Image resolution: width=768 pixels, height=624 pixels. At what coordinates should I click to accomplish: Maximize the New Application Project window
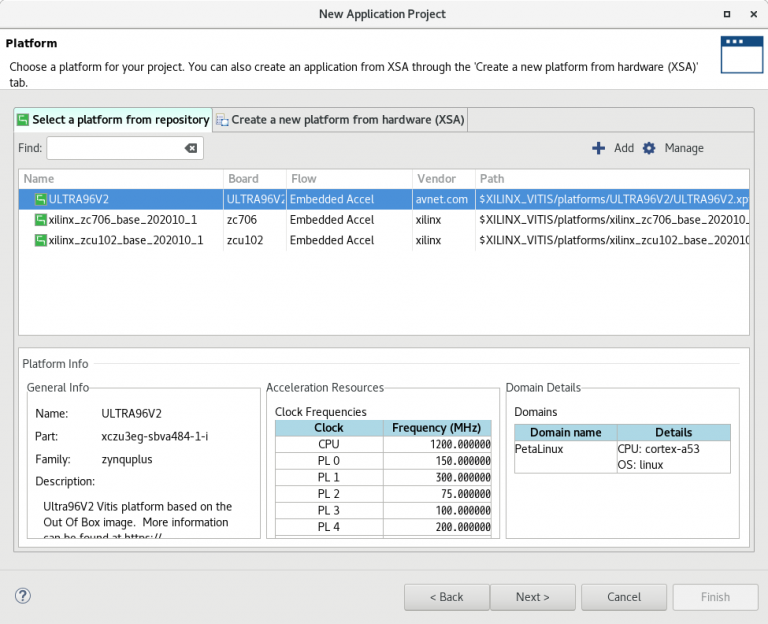[725, 14]
